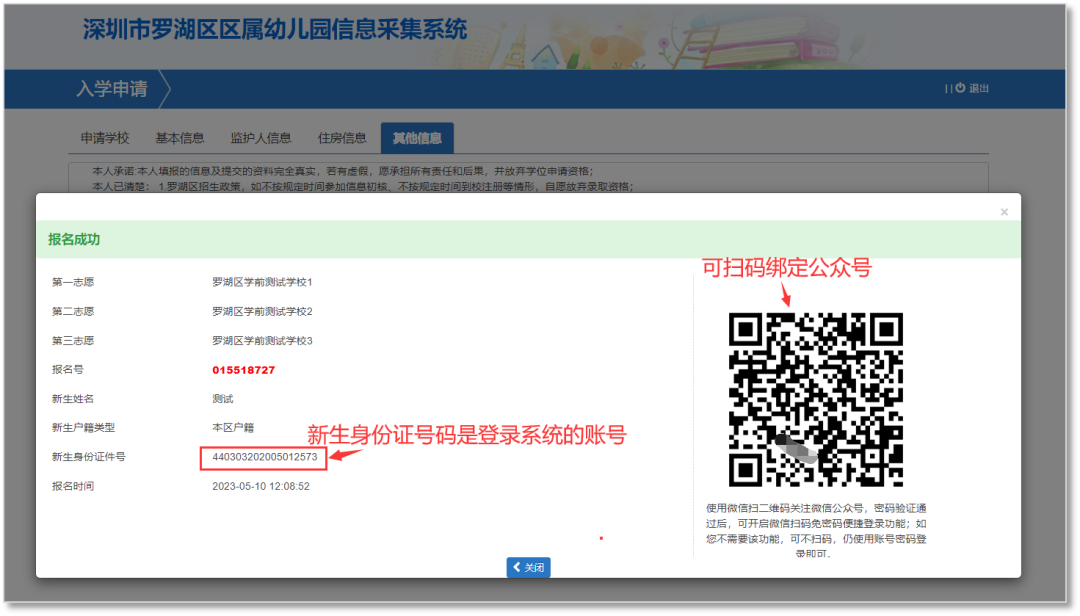Go to the 住房信息 tab
Image resolution: width=1080 pixels, height=616 pixels.
tap(342, 138)
